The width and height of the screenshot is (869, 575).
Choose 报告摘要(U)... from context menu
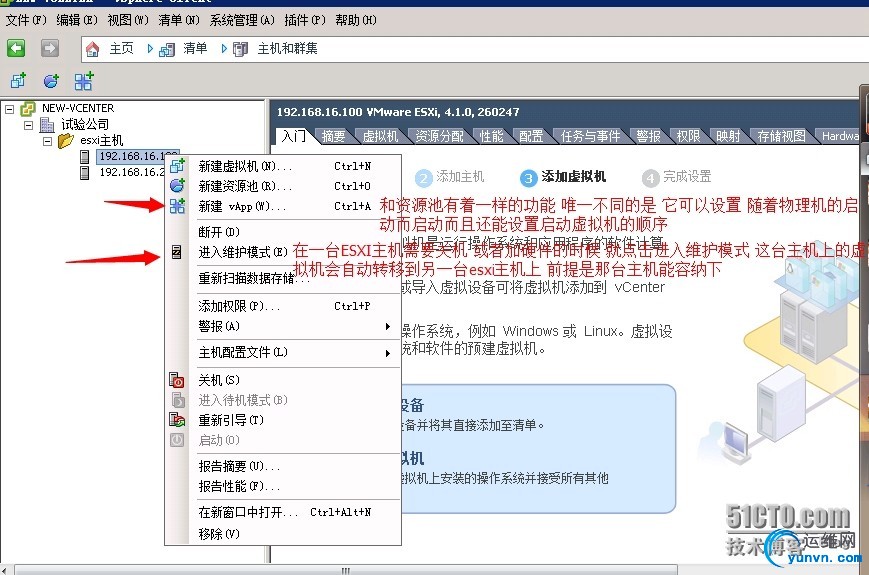(283, 466)
